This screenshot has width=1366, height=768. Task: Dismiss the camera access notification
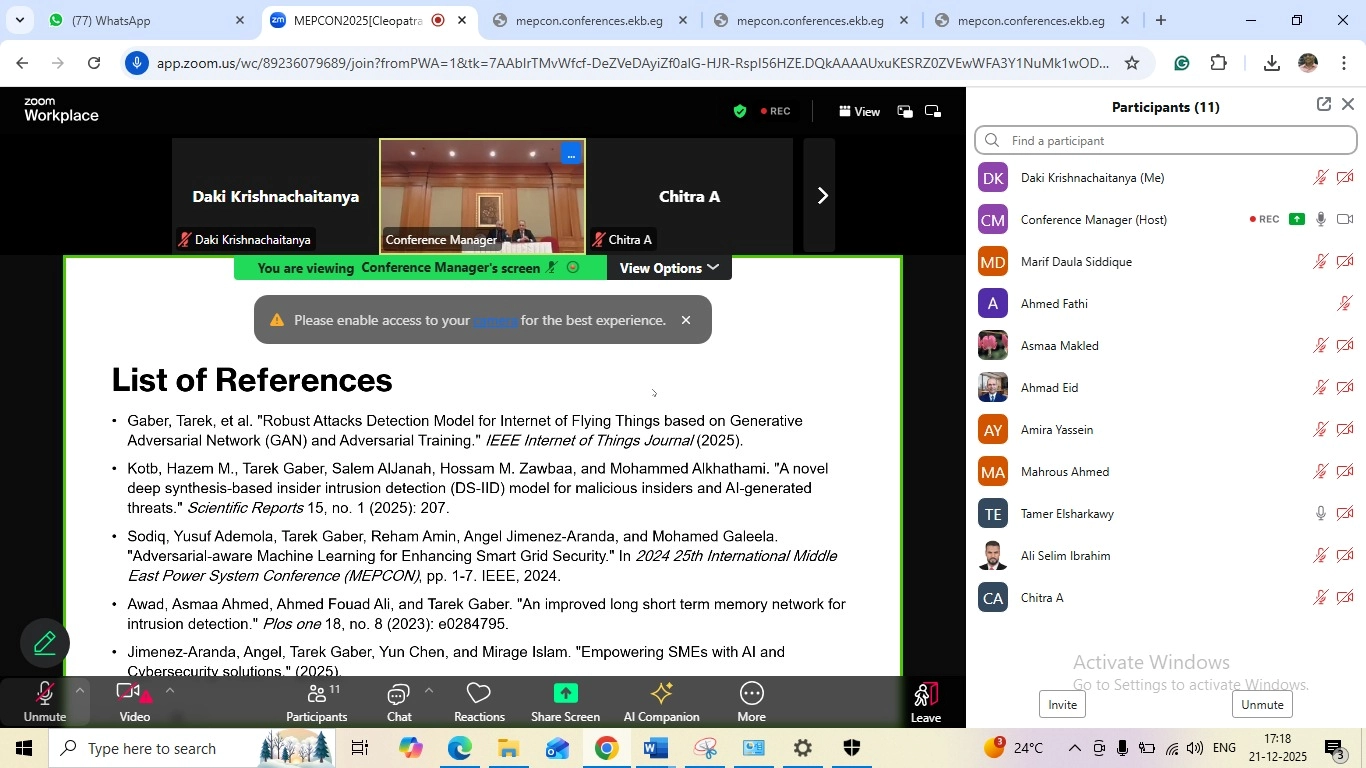[x=686, y=320]
